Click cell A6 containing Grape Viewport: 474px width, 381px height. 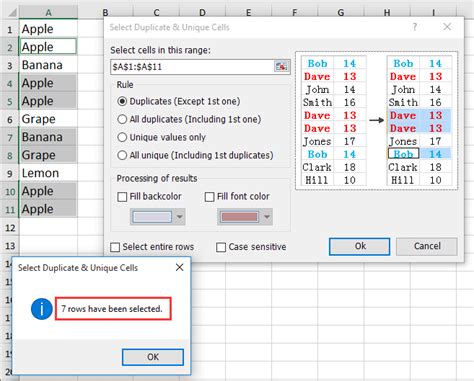click(48, 119)
